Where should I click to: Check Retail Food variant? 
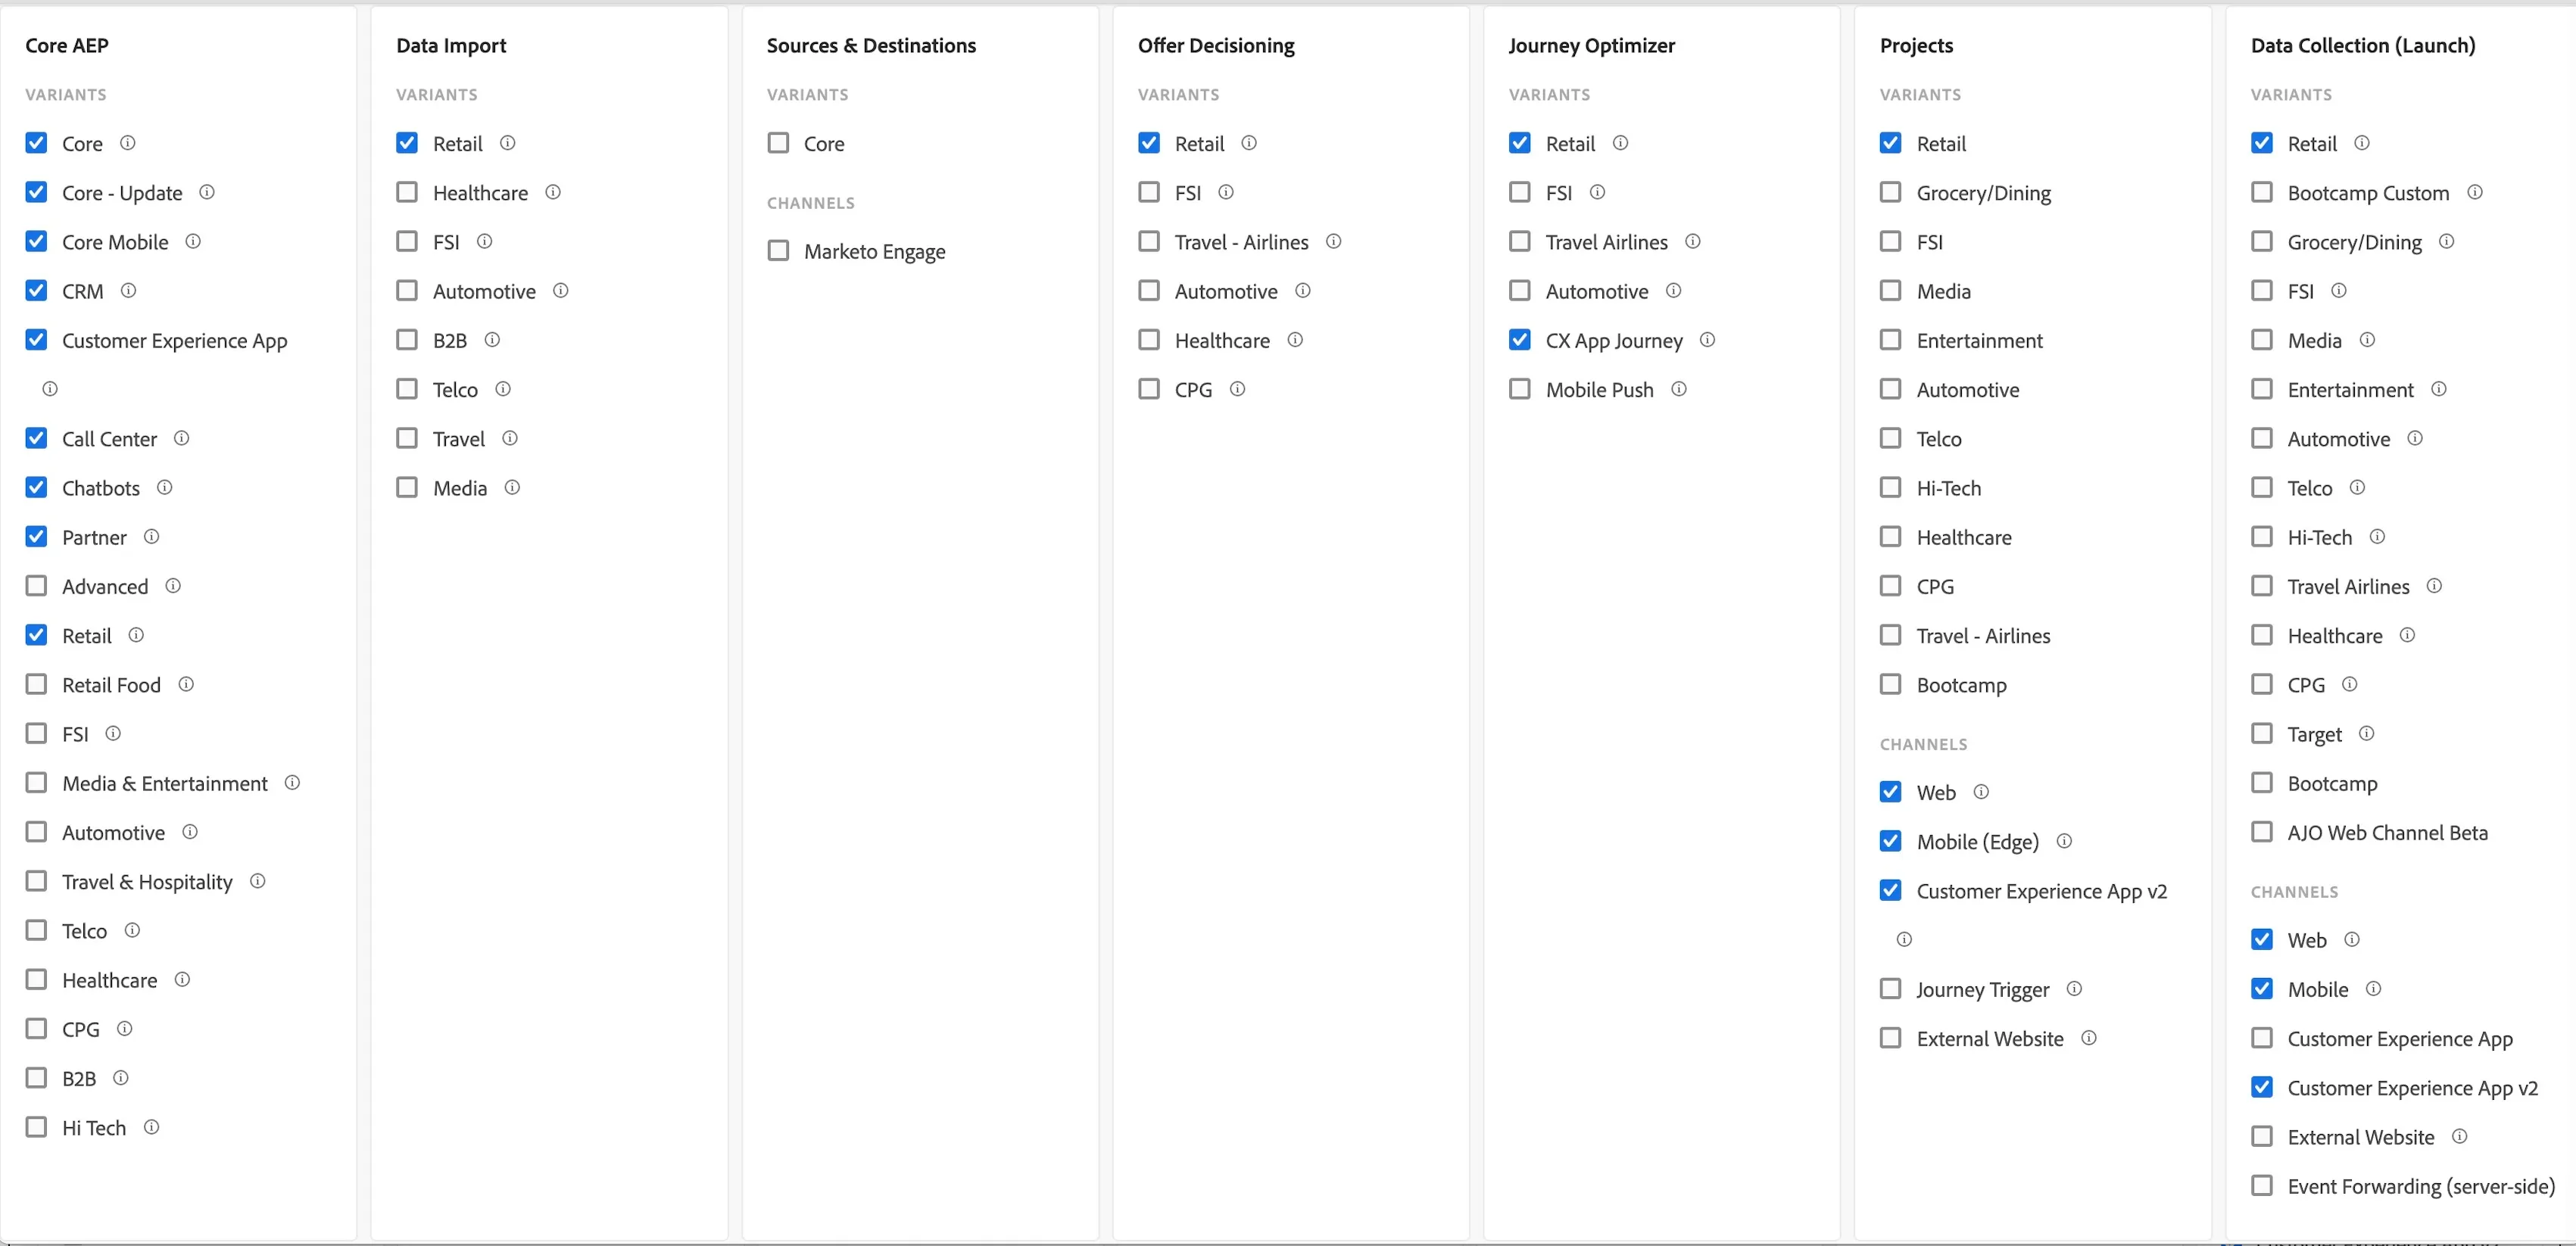coord(36,684)
